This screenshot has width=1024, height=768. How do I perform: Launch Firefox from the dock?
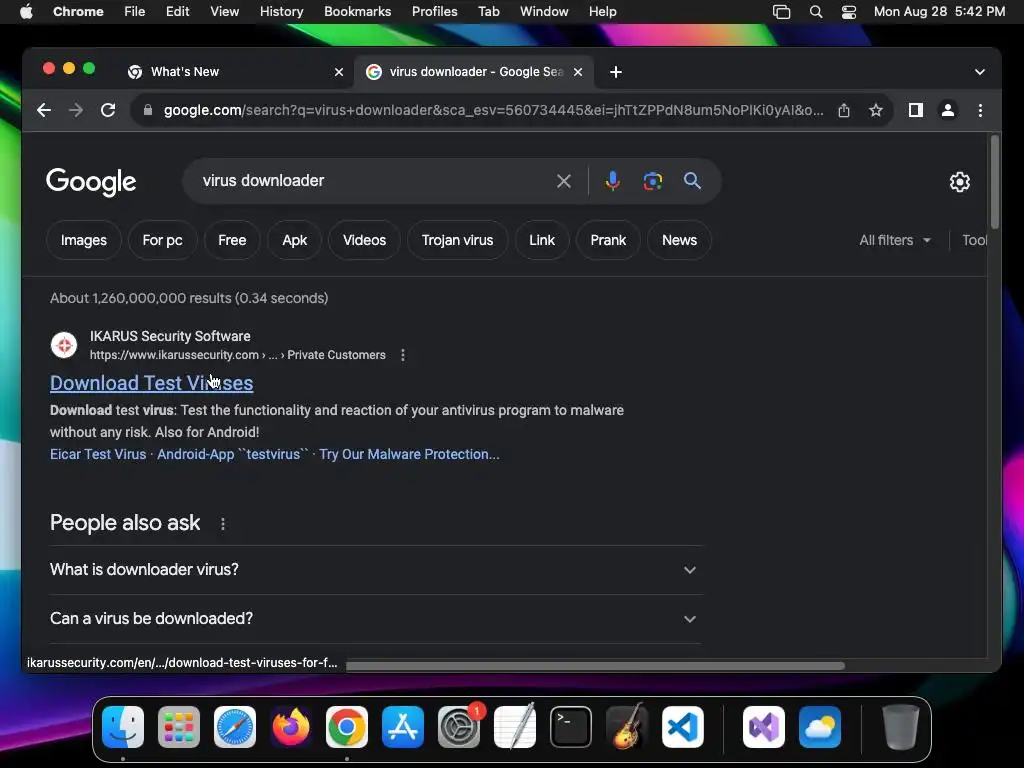tap(291, 726)
